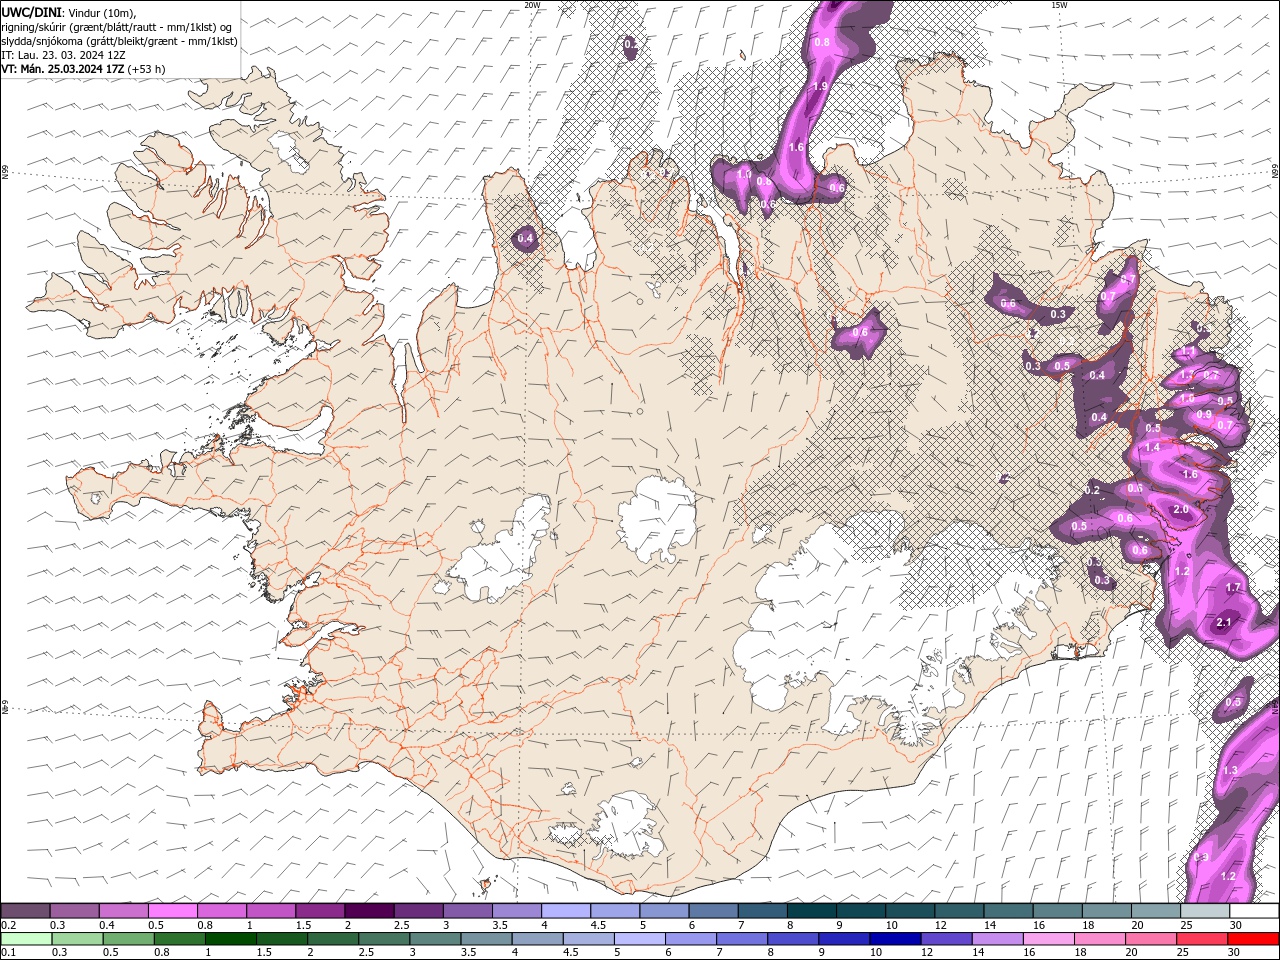Pick the lilac 14 swatch in lower legend row

point(997,939)
